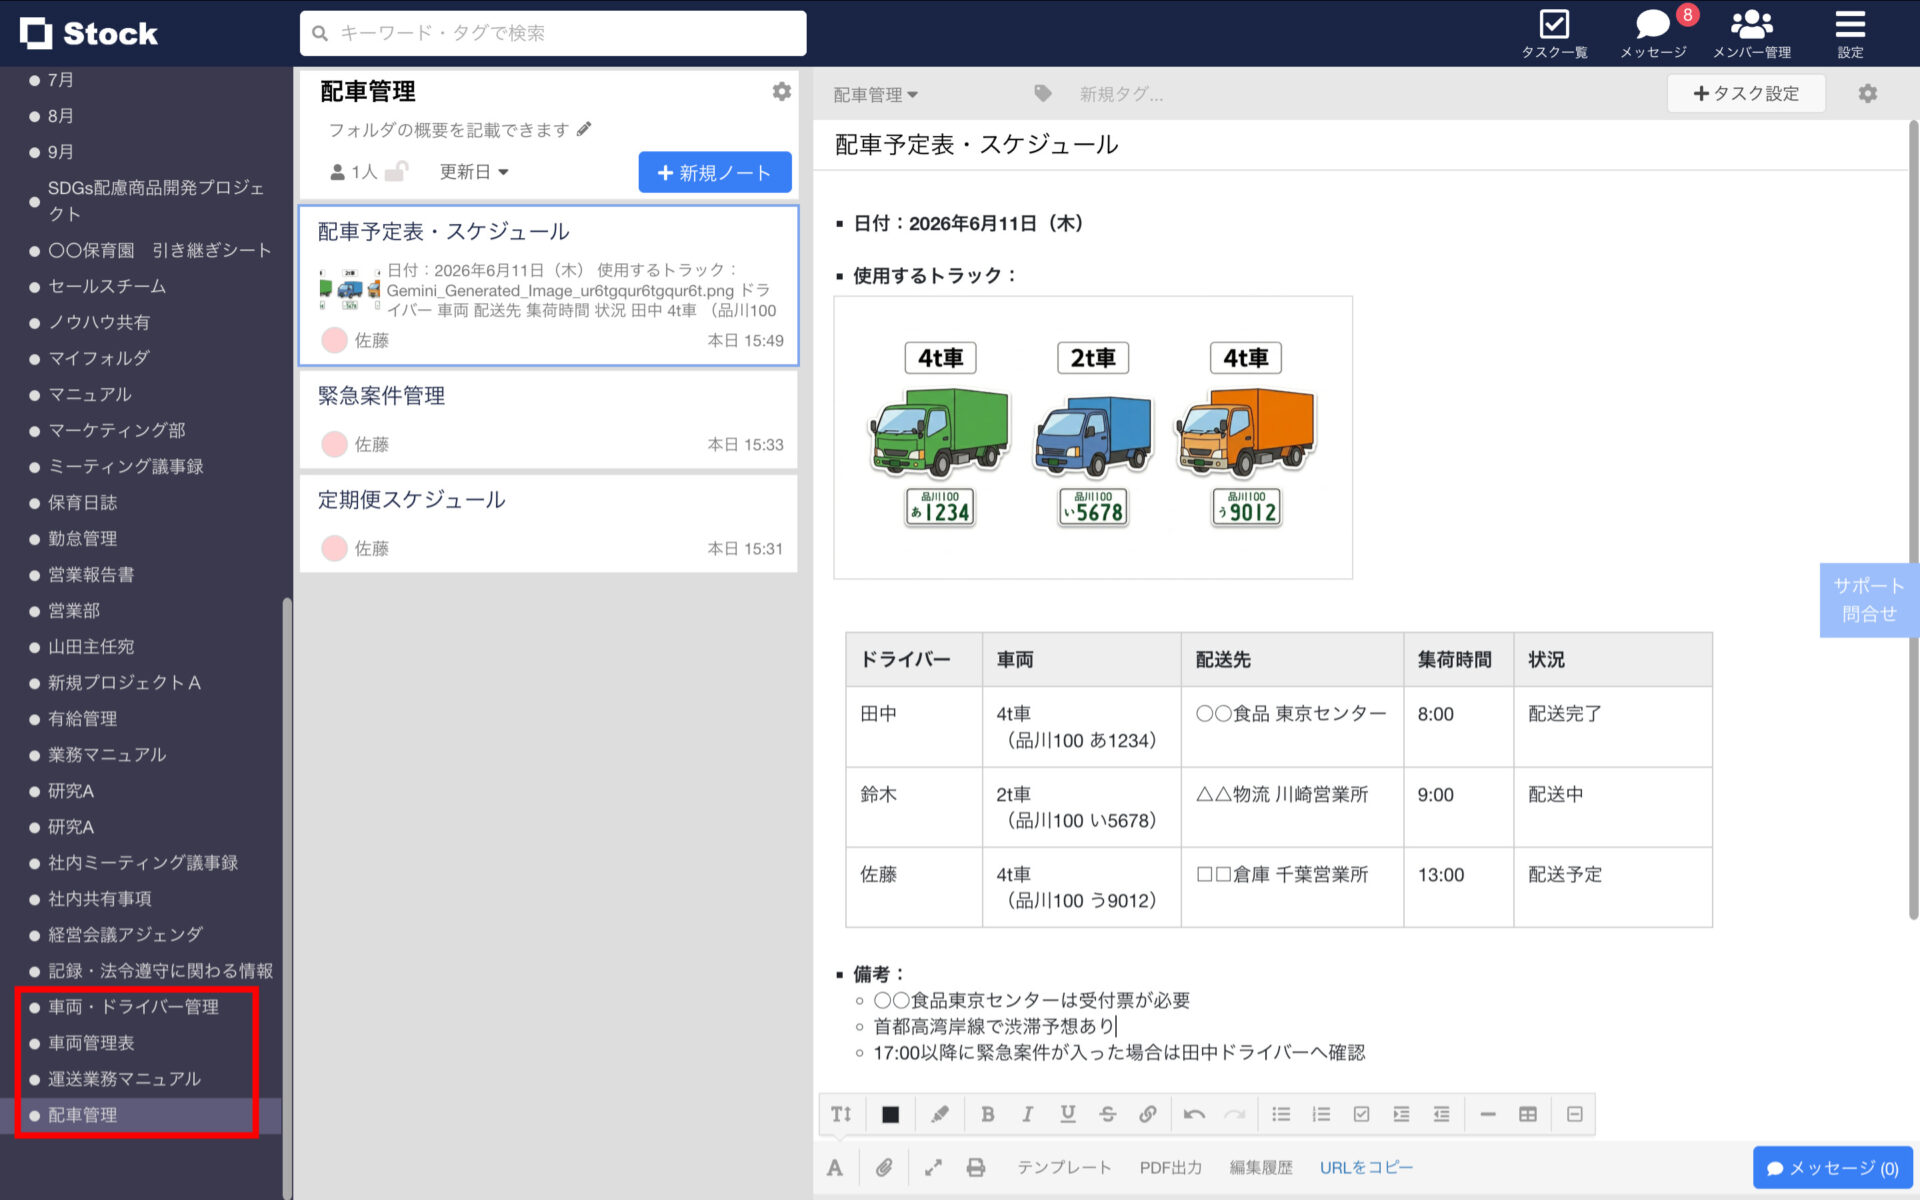Open the 配車管理 folder dropdown in note header
Image resolution: width=1920 pixels, height=1200 pixels.
tap(876, 95)
